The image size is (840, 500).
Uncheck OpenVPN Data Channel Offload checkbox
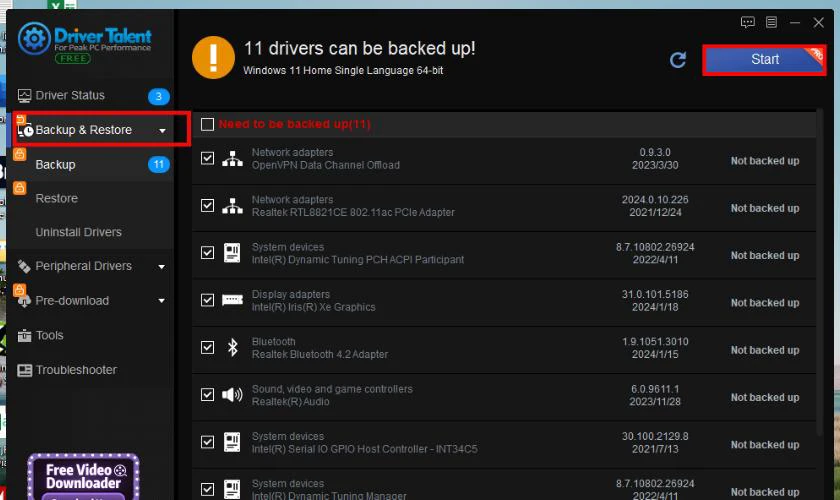point(207,159)
